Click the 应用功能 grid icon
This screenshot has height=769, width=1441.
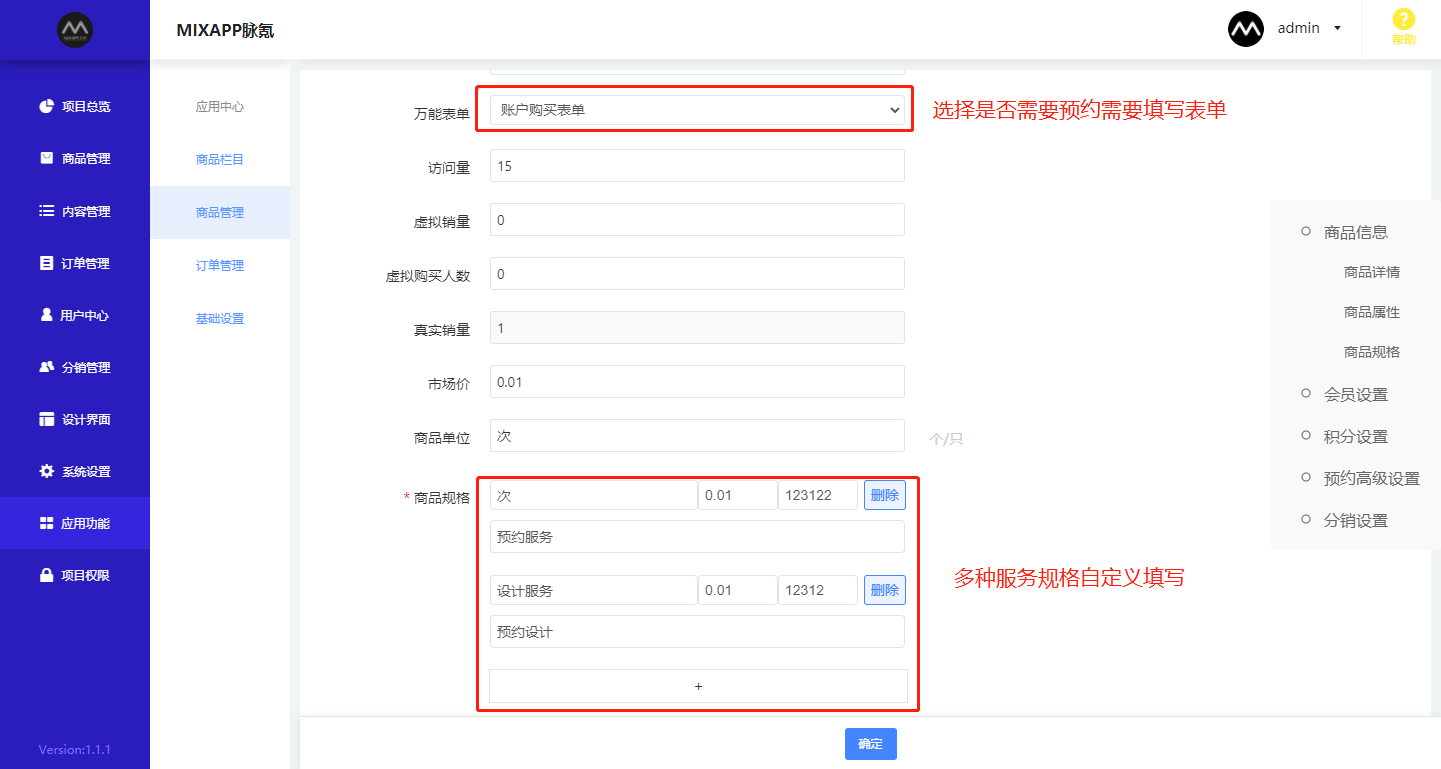pos(46,523)
